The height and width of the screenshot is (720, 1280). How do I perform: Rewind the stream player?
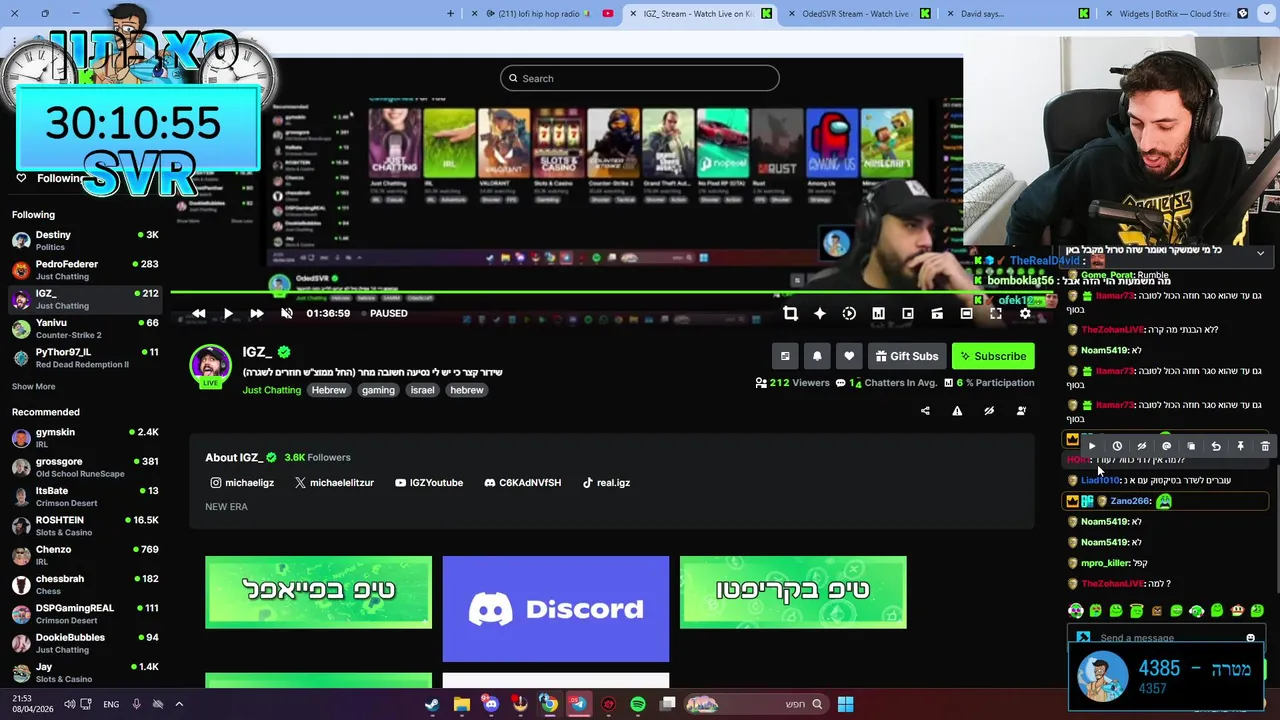point(199,313)
